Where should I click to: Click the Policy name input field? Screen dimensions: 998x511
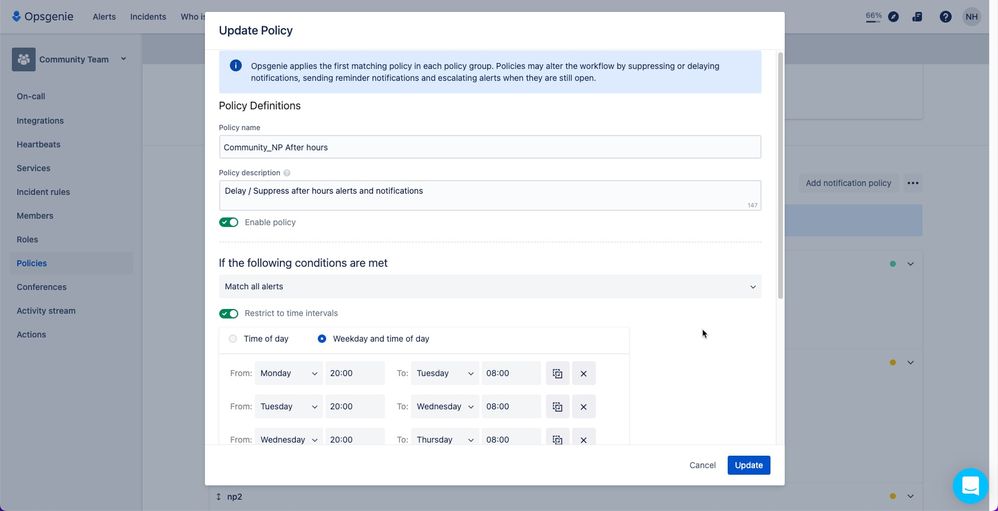490,147
